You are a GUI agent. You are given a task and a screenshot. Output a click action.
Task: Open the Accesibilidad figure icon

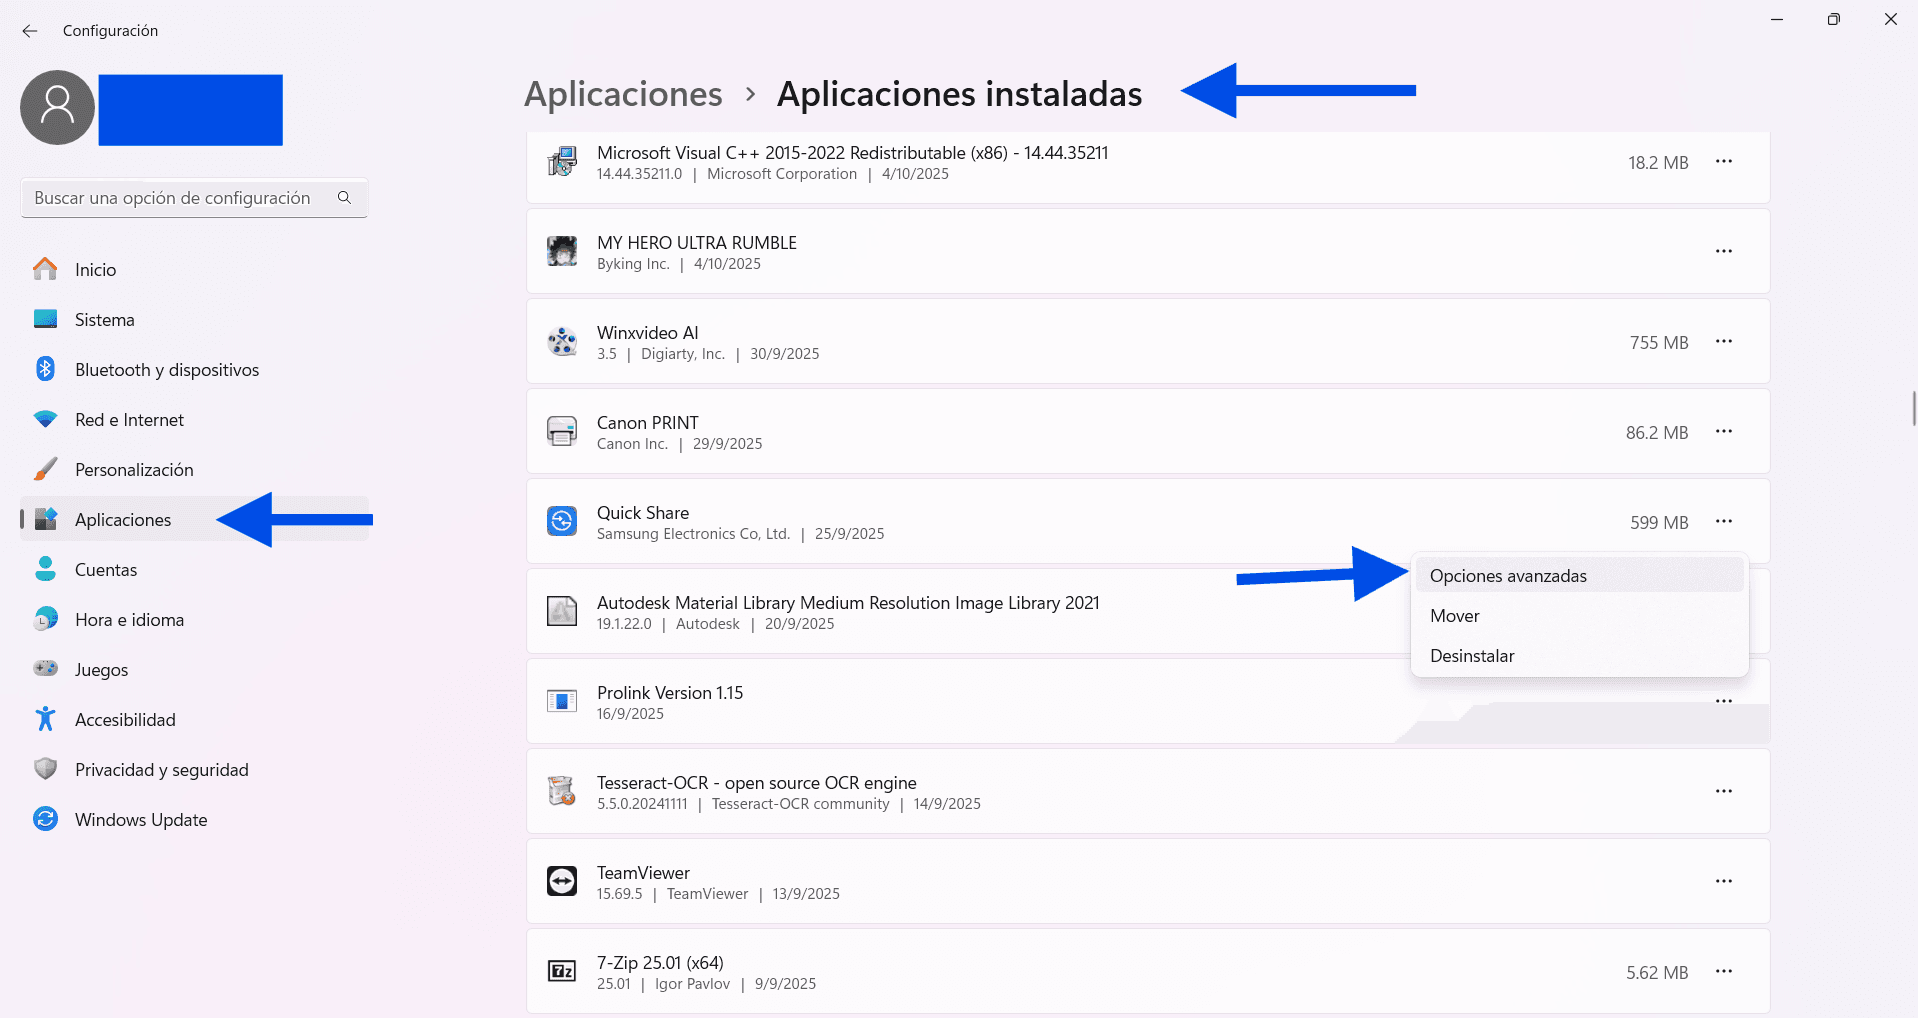pos(45,719)
